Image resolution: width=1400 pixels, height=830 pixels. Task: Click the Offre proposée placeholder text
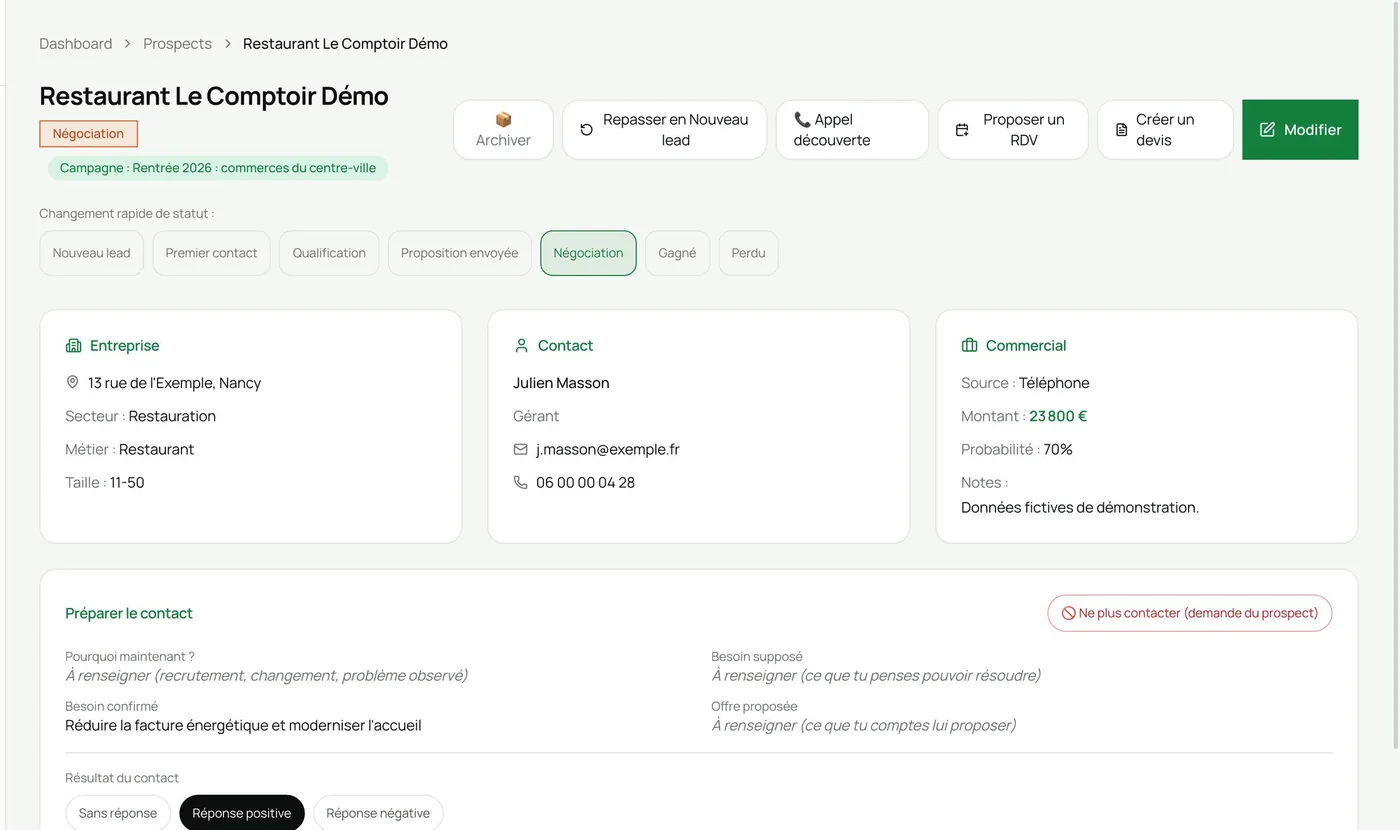tap(864, 725)
